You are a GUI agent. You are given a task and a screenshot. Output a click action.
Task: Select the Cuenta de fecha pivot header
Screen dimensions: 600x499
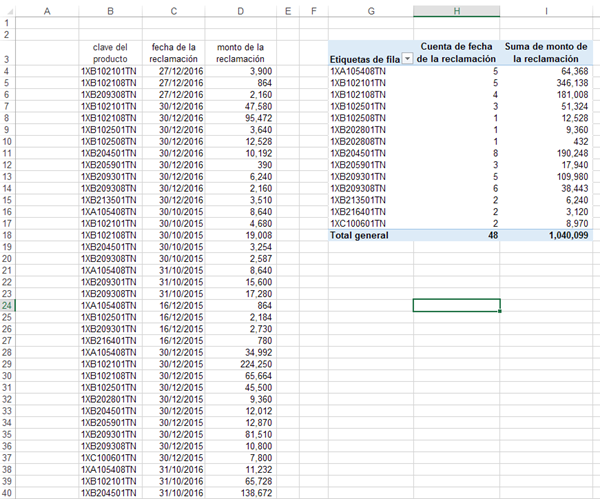pos(456,52)
